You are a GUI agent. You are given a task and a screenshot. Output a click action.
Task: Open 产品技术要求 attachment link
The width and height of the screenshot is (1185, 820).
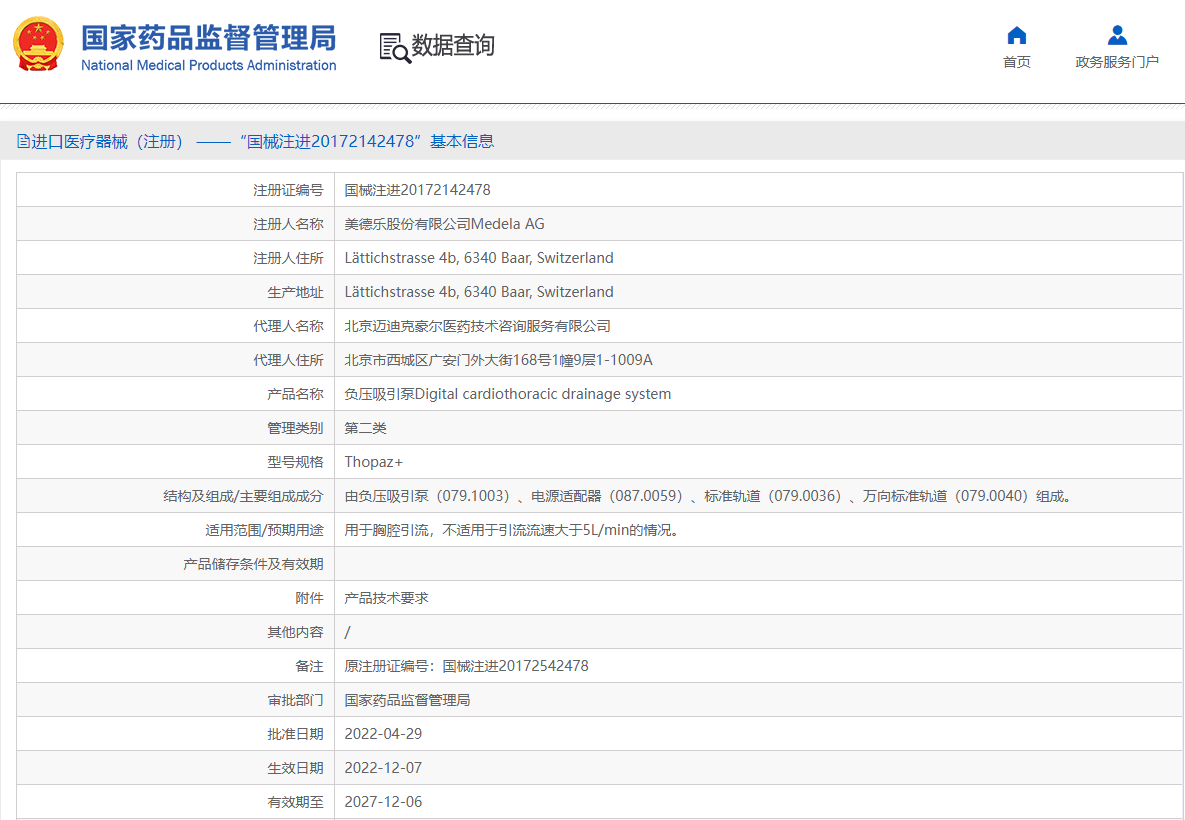click(x=386, y=598)
